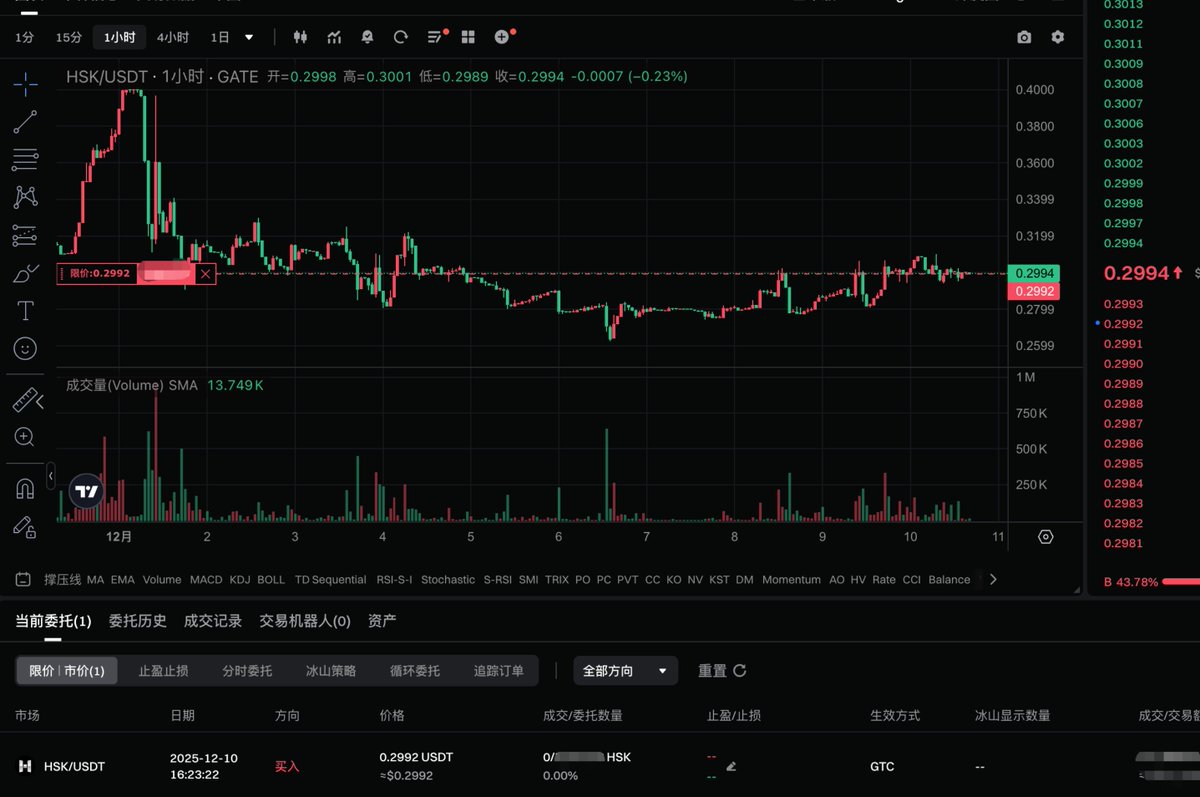Toggle the 撑压线 indicator

(x=62, y=580)
